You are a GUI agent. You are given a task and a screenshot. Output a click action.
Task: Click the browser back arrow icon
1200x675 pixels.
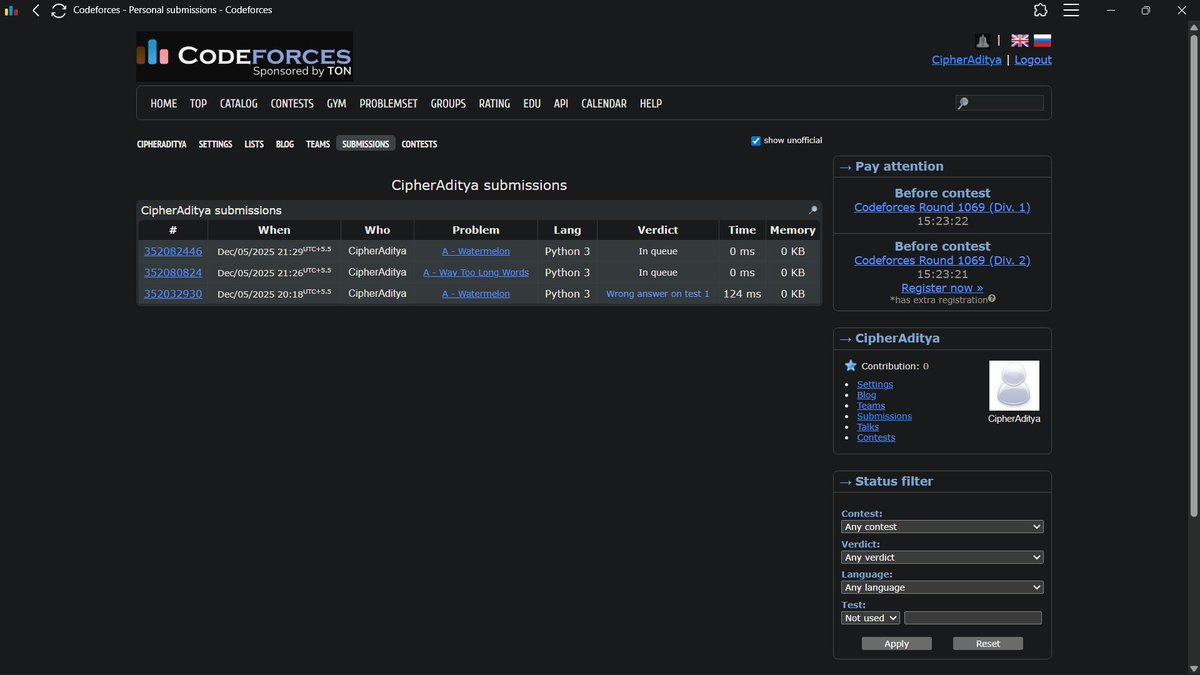click(36, 10)
